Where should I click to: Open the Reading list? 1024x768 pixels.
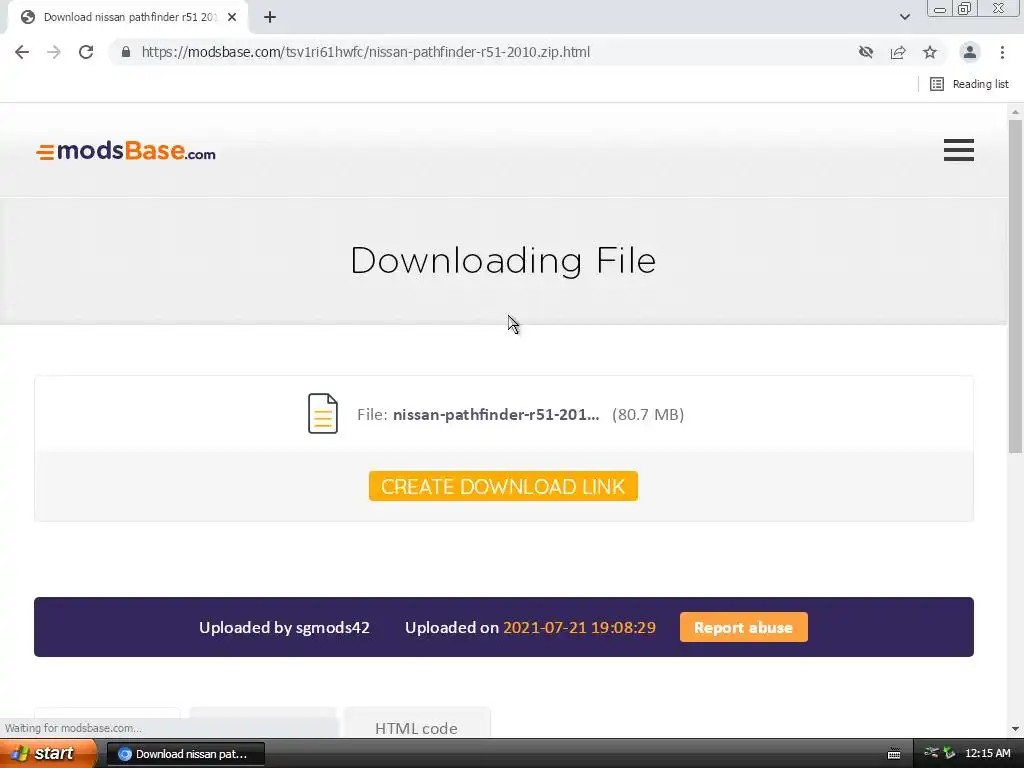pyautogui.click(x=969, y=84)
